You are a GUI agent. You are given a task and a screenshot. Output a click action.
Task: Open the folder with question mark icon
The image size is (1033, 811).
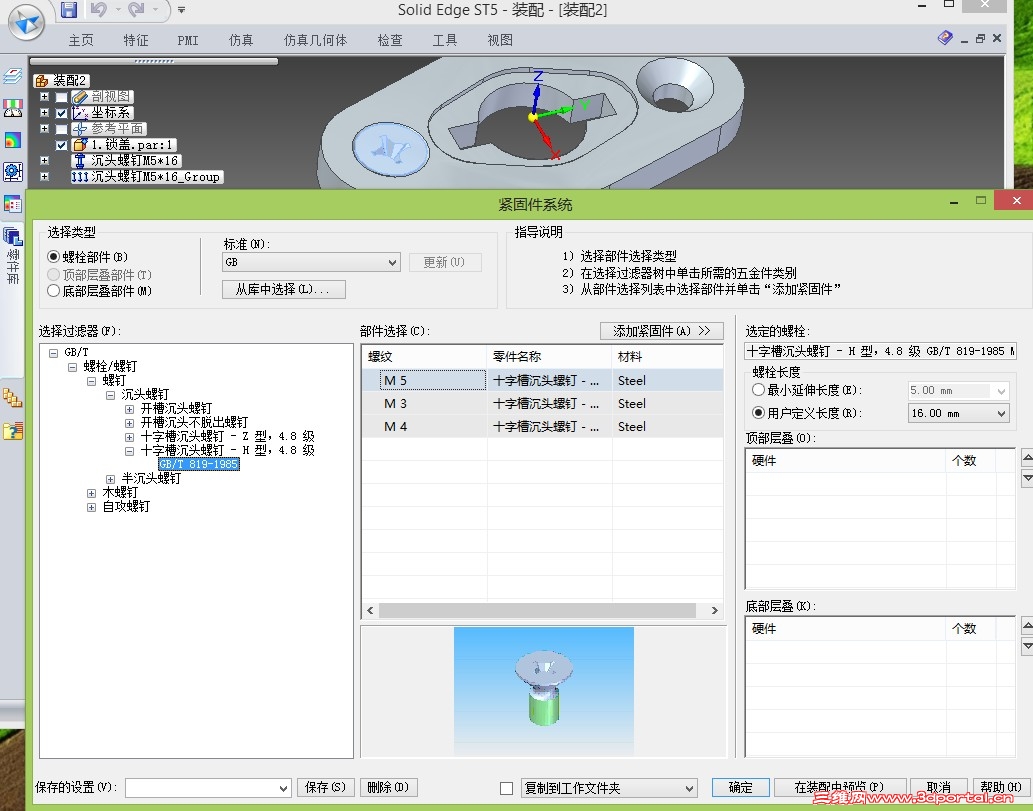[x=13, y=431]
